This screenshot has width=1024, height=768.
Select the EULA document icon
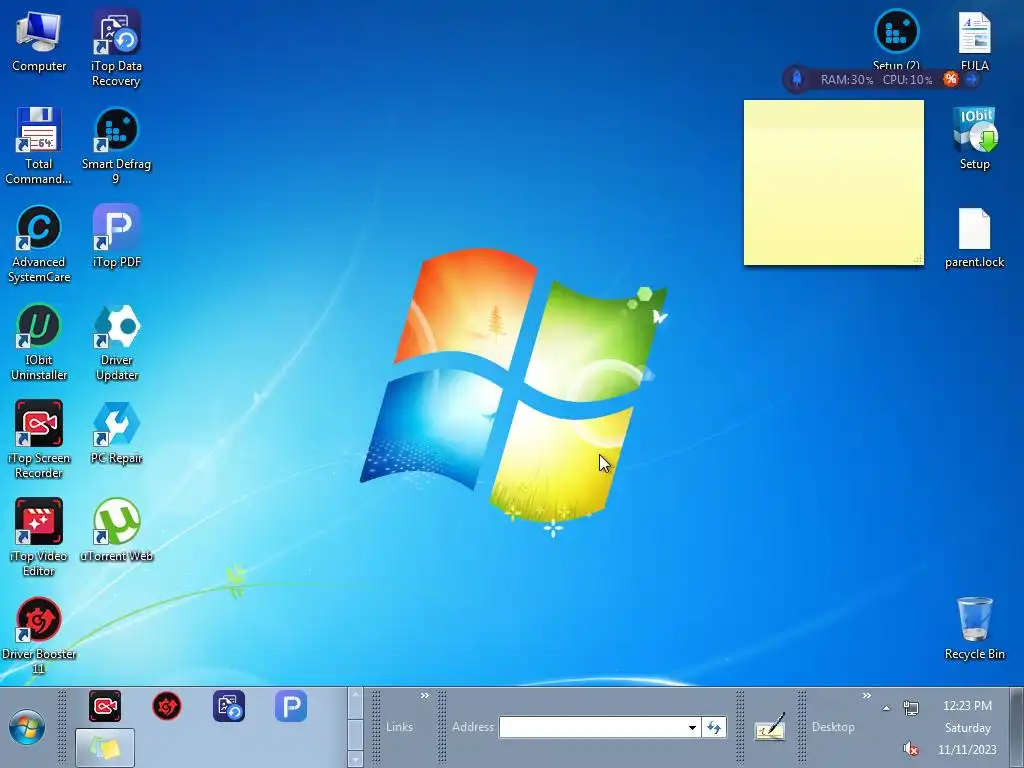(974, 40)
